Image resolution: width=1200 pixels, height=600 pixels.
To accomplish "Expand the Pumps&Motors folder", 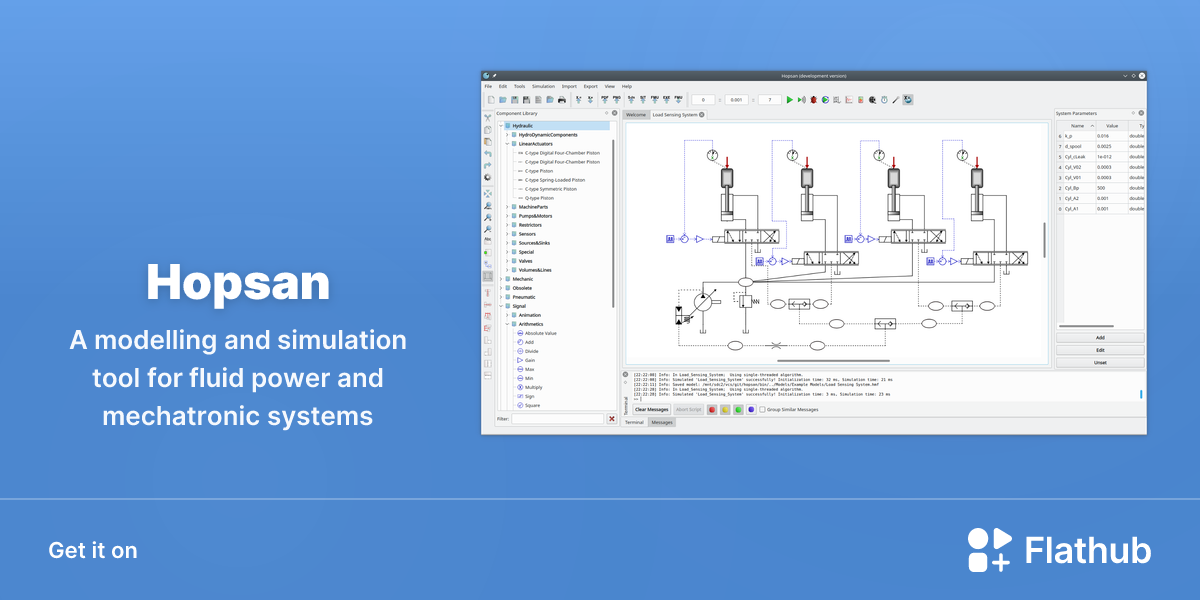I will [507, 216].
